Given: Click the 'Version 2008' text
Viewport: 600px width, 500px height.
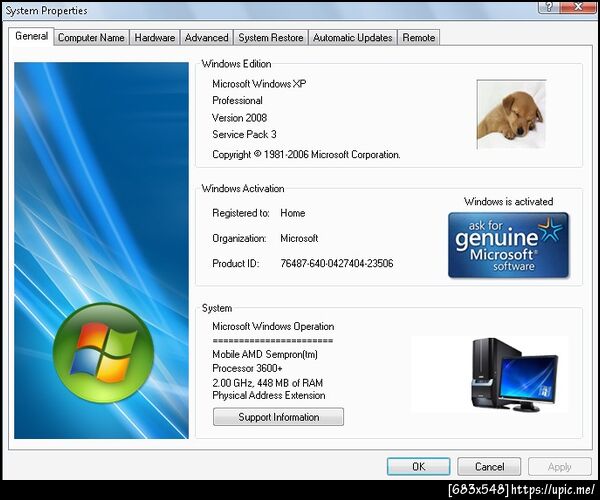Looking at the screenshot, I should tap(240, 117).
